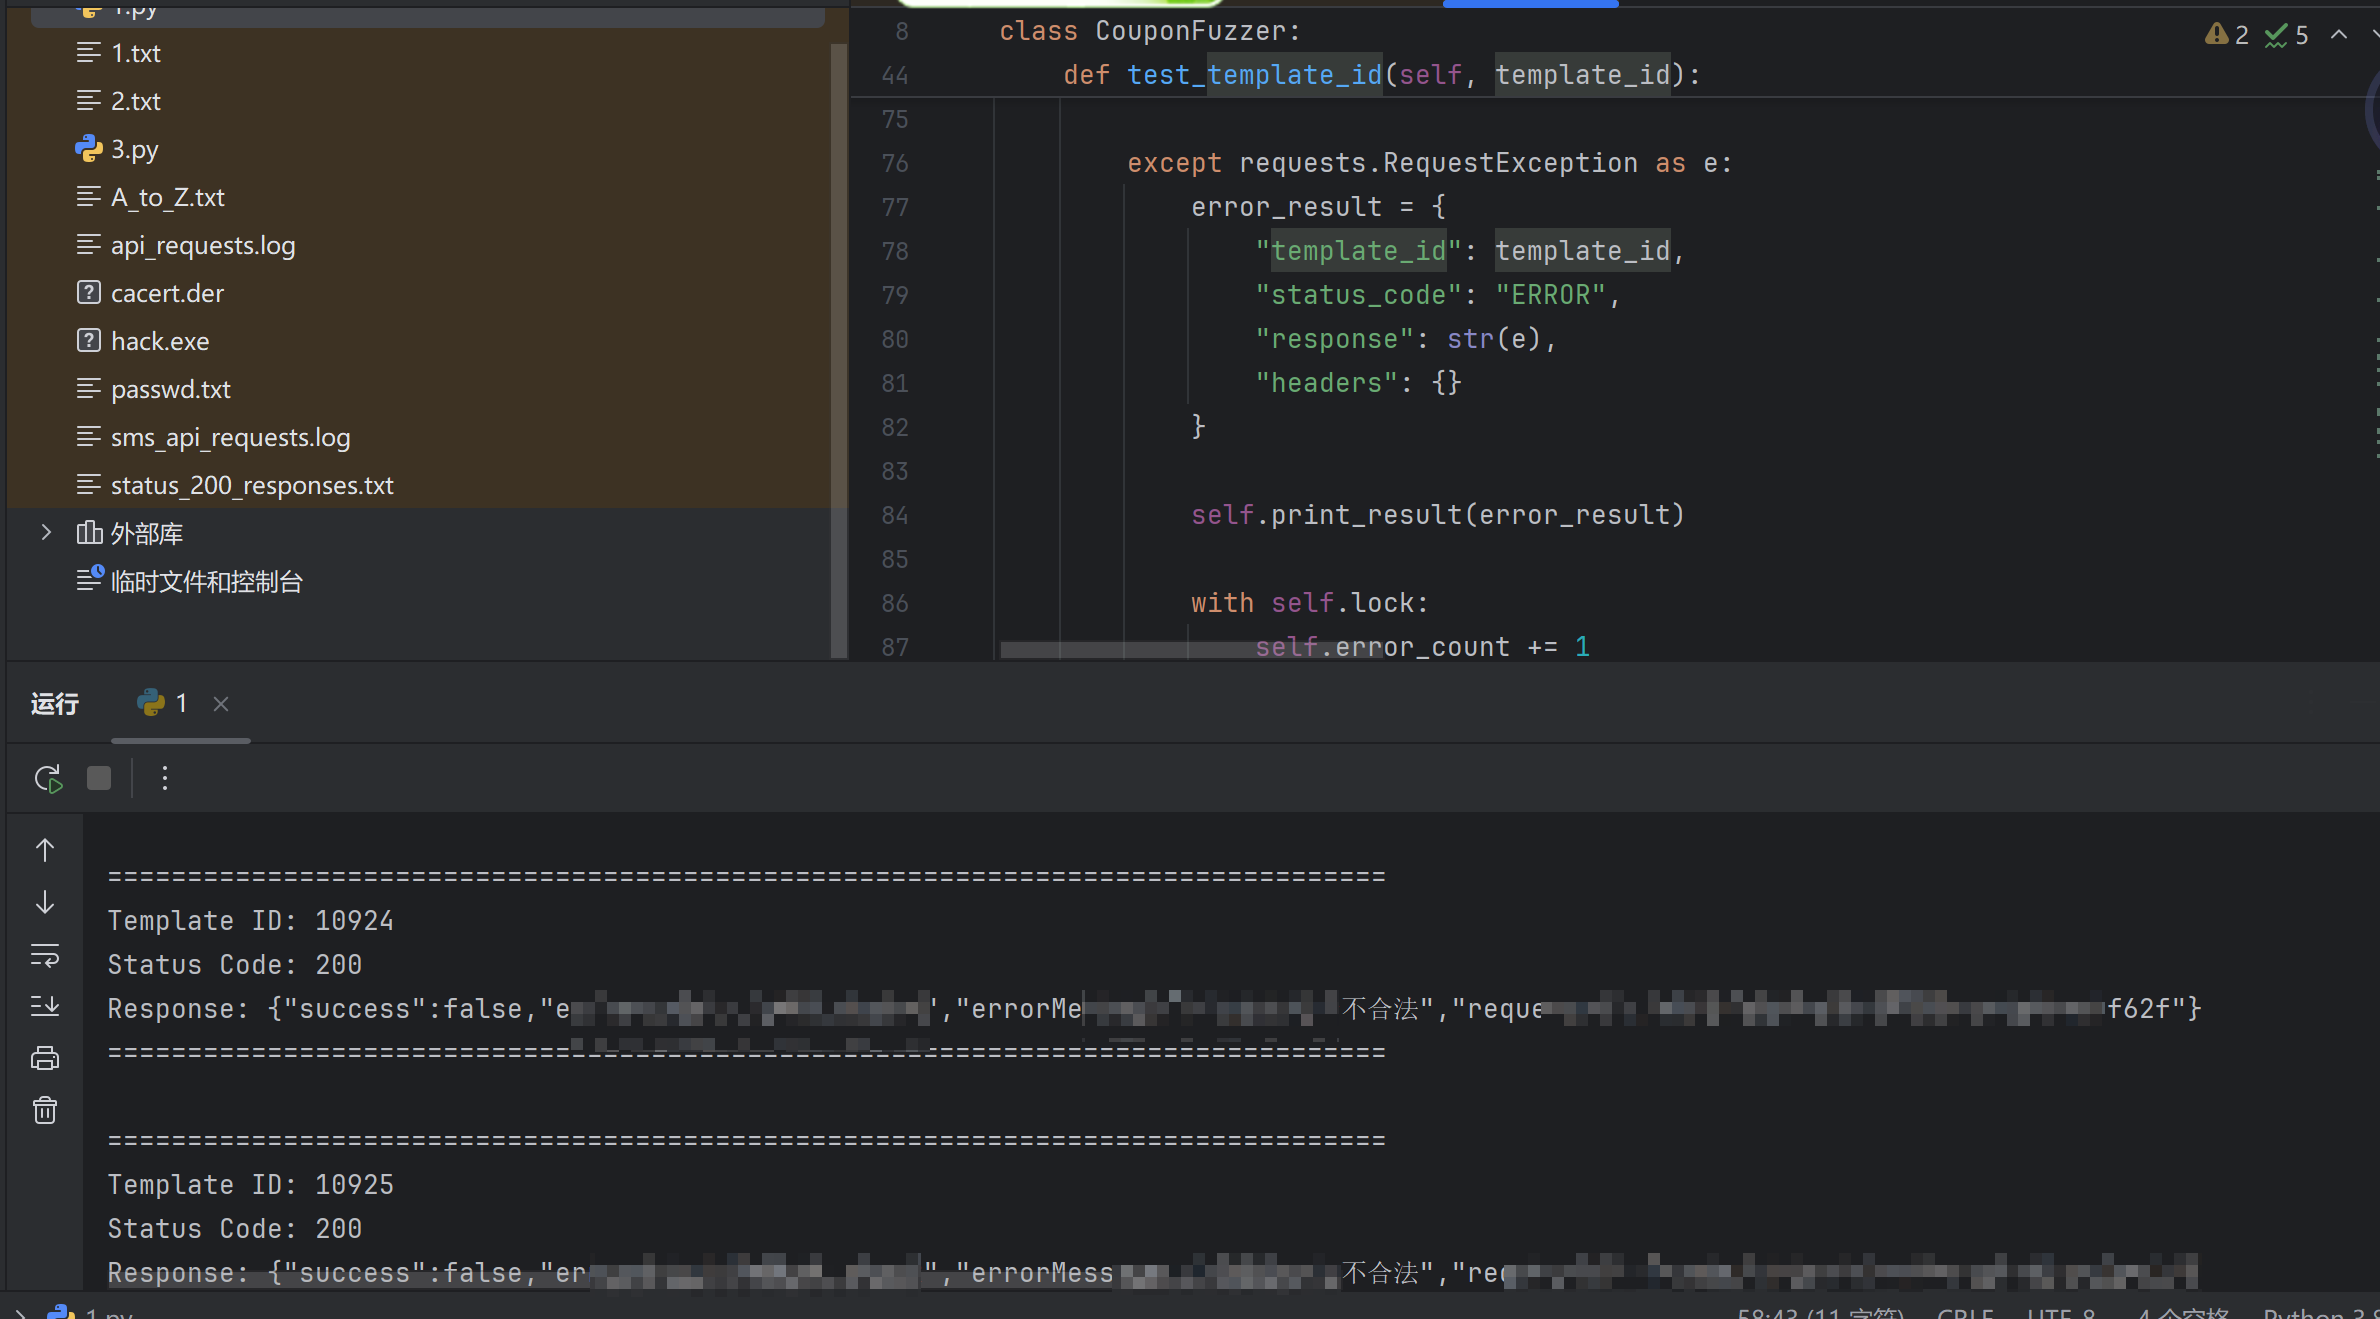Select hack.exe in the file list
The height and width of the screenshot is (1319, 2380).
point(159,341)
